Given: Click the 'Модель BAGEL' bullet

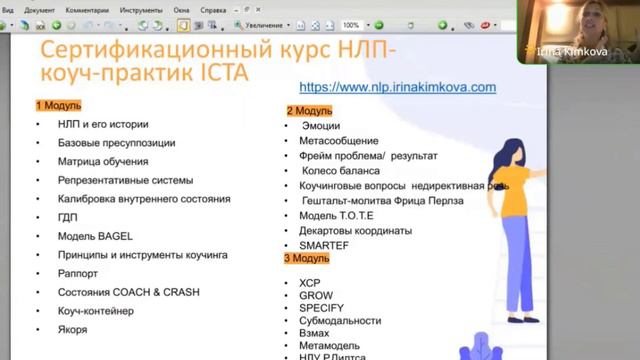Looking at the screenshot, I should coord(95,236).
